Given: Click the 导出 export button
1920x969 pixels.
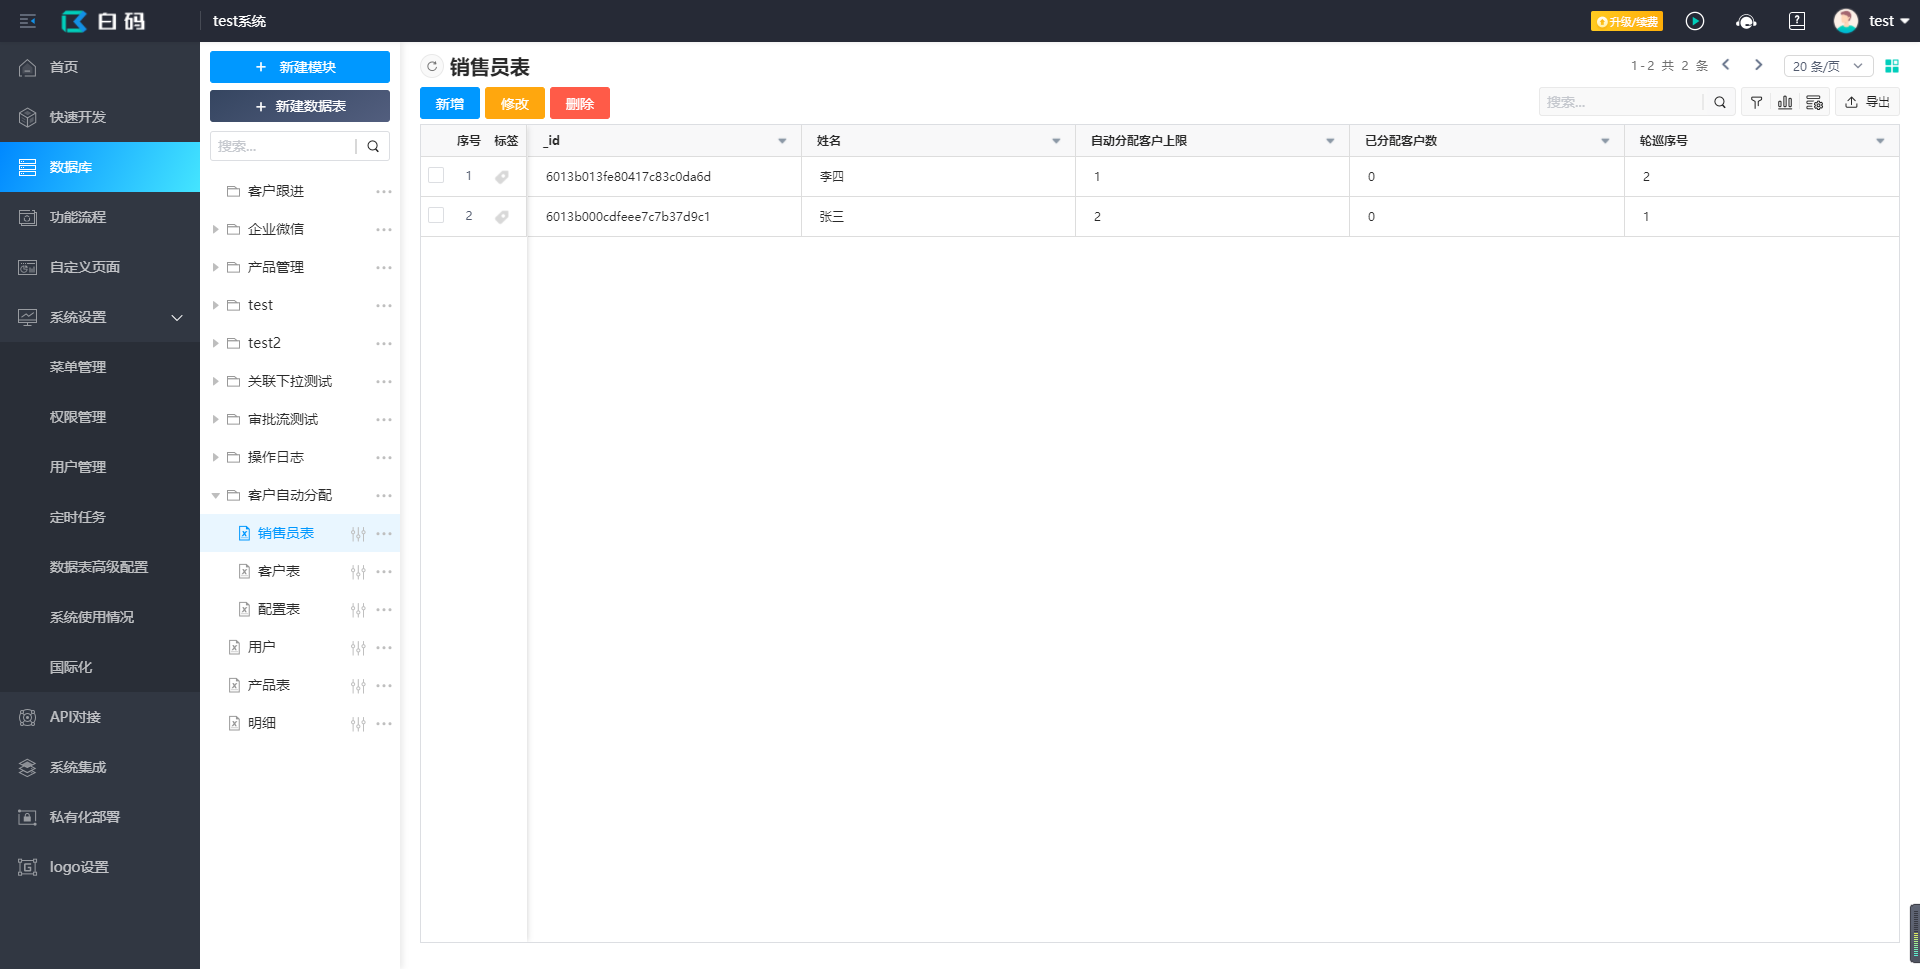Looking at the screenshot, I should click(1867, 102).
